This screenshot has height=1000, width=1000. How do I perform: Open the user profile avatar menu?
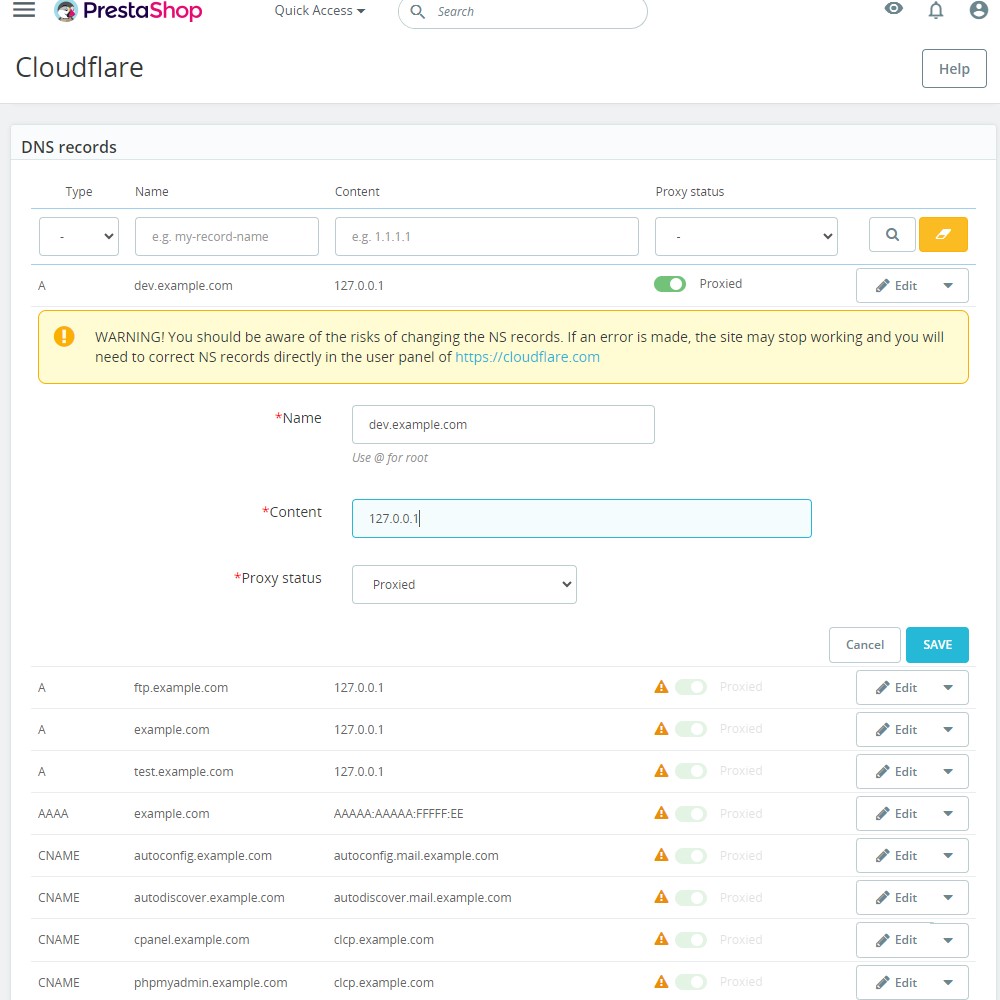[978, 10]
